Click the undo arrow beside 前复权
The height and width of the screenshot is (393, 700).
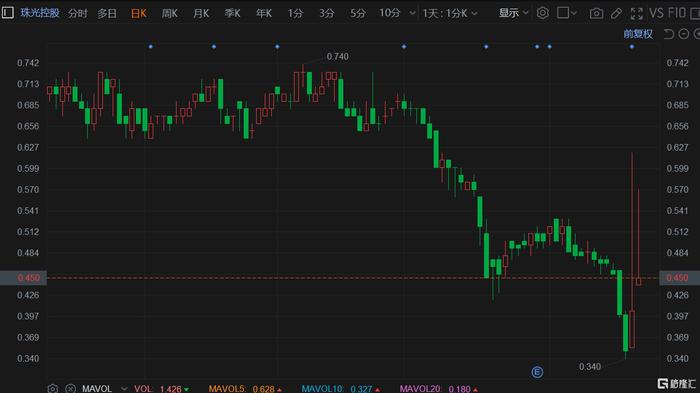(x=668, y=34)
